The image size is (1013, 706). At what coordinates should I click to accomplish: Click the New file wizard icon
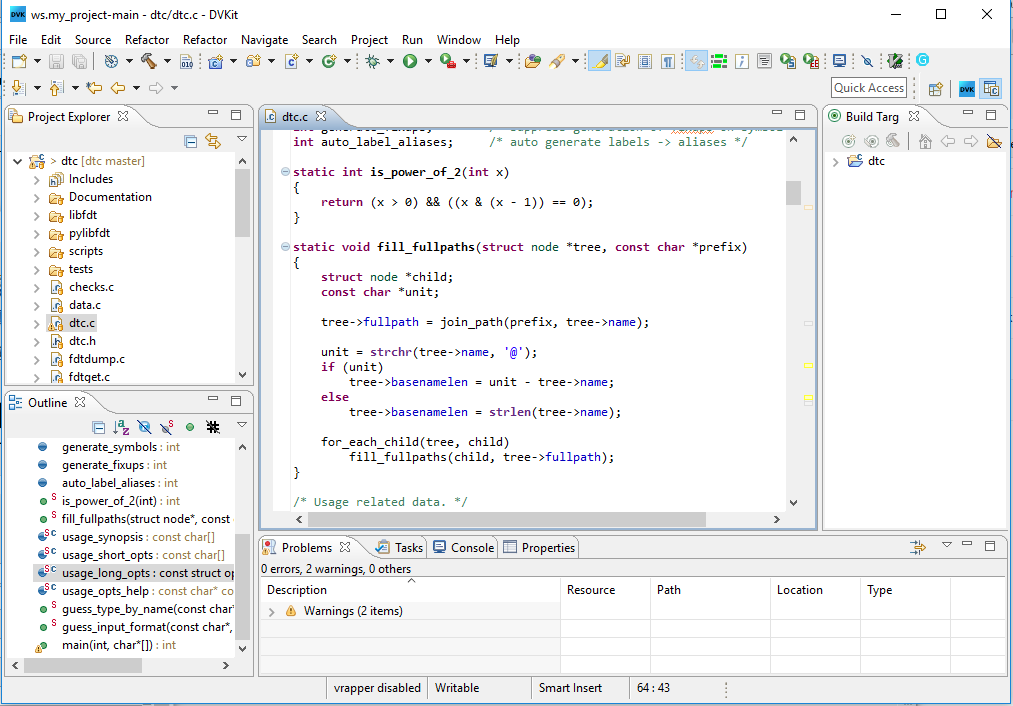[x=19, y=61]
